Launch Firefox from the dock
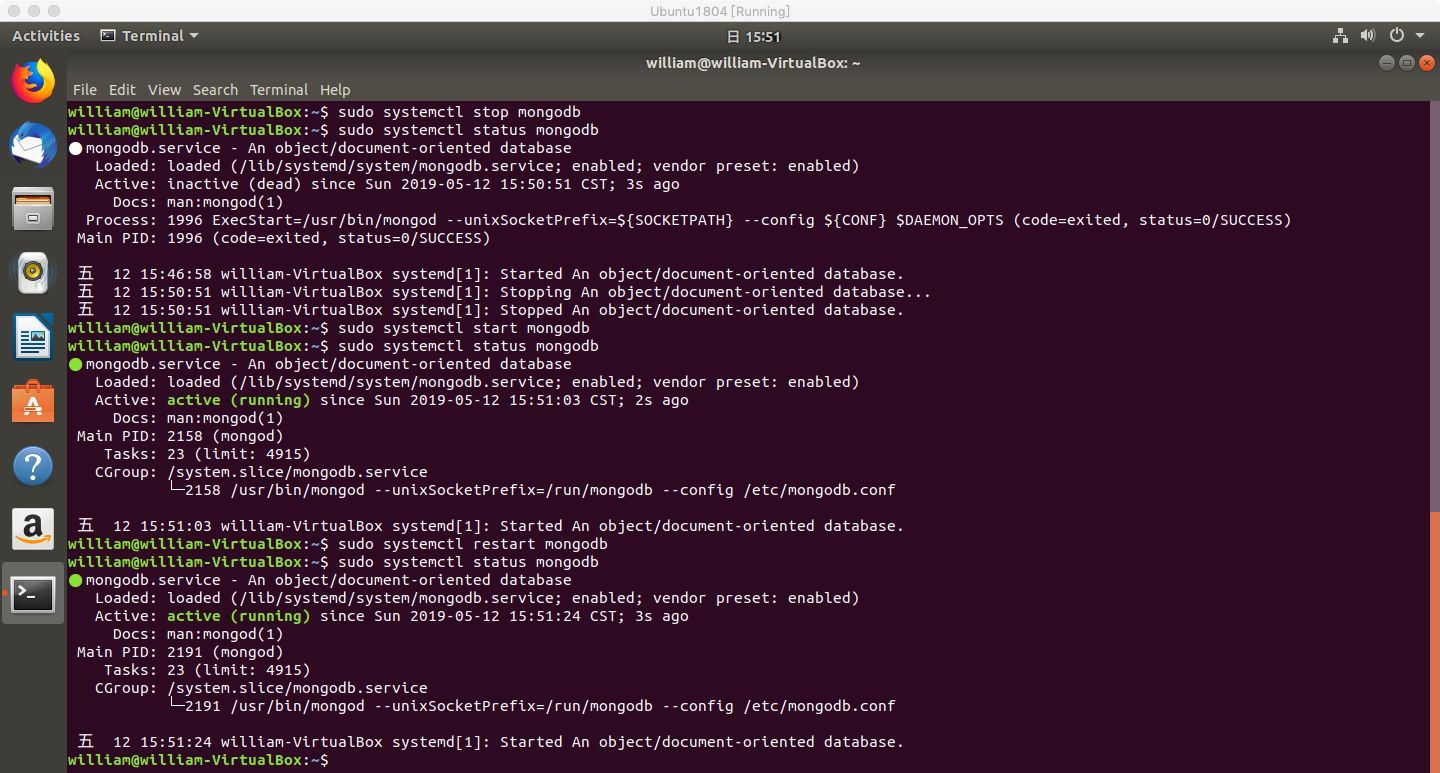This screenshot has height=773, width=1440. 33,81
